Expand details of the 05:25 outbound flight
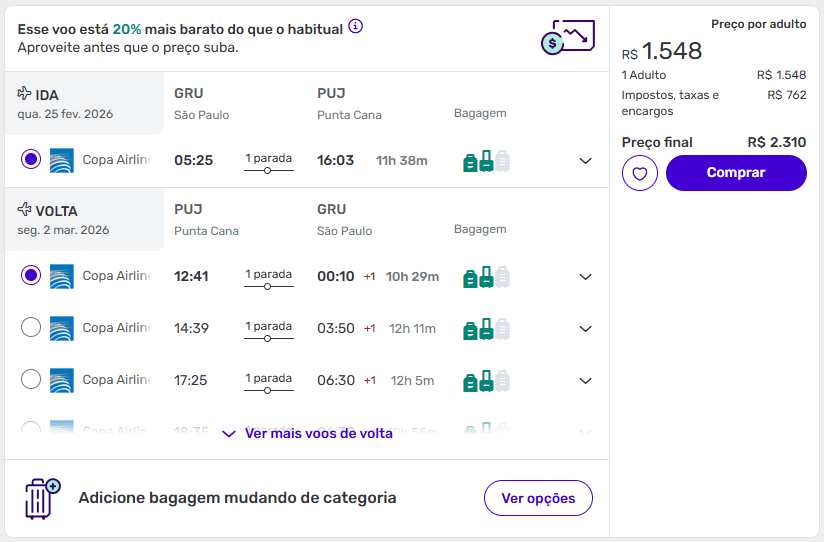 coord(586,161)
